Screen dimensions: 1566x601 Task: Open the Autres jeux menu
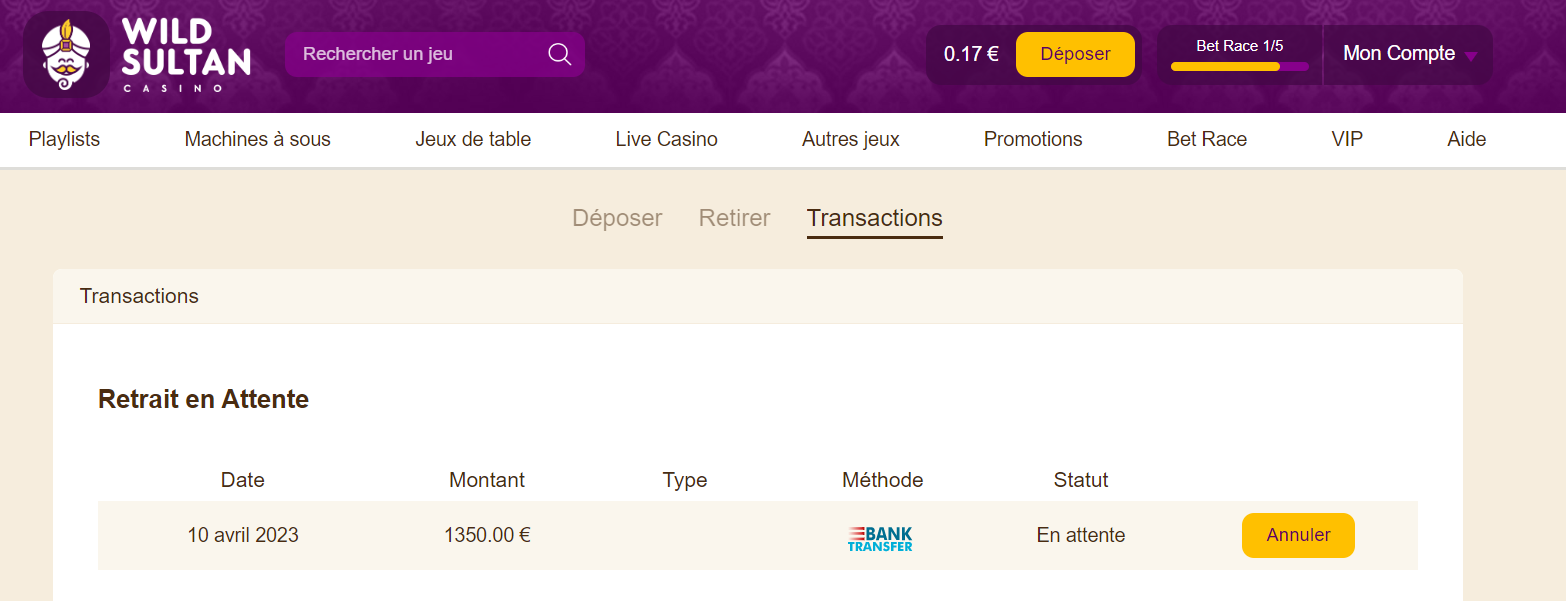pos(850,139)
